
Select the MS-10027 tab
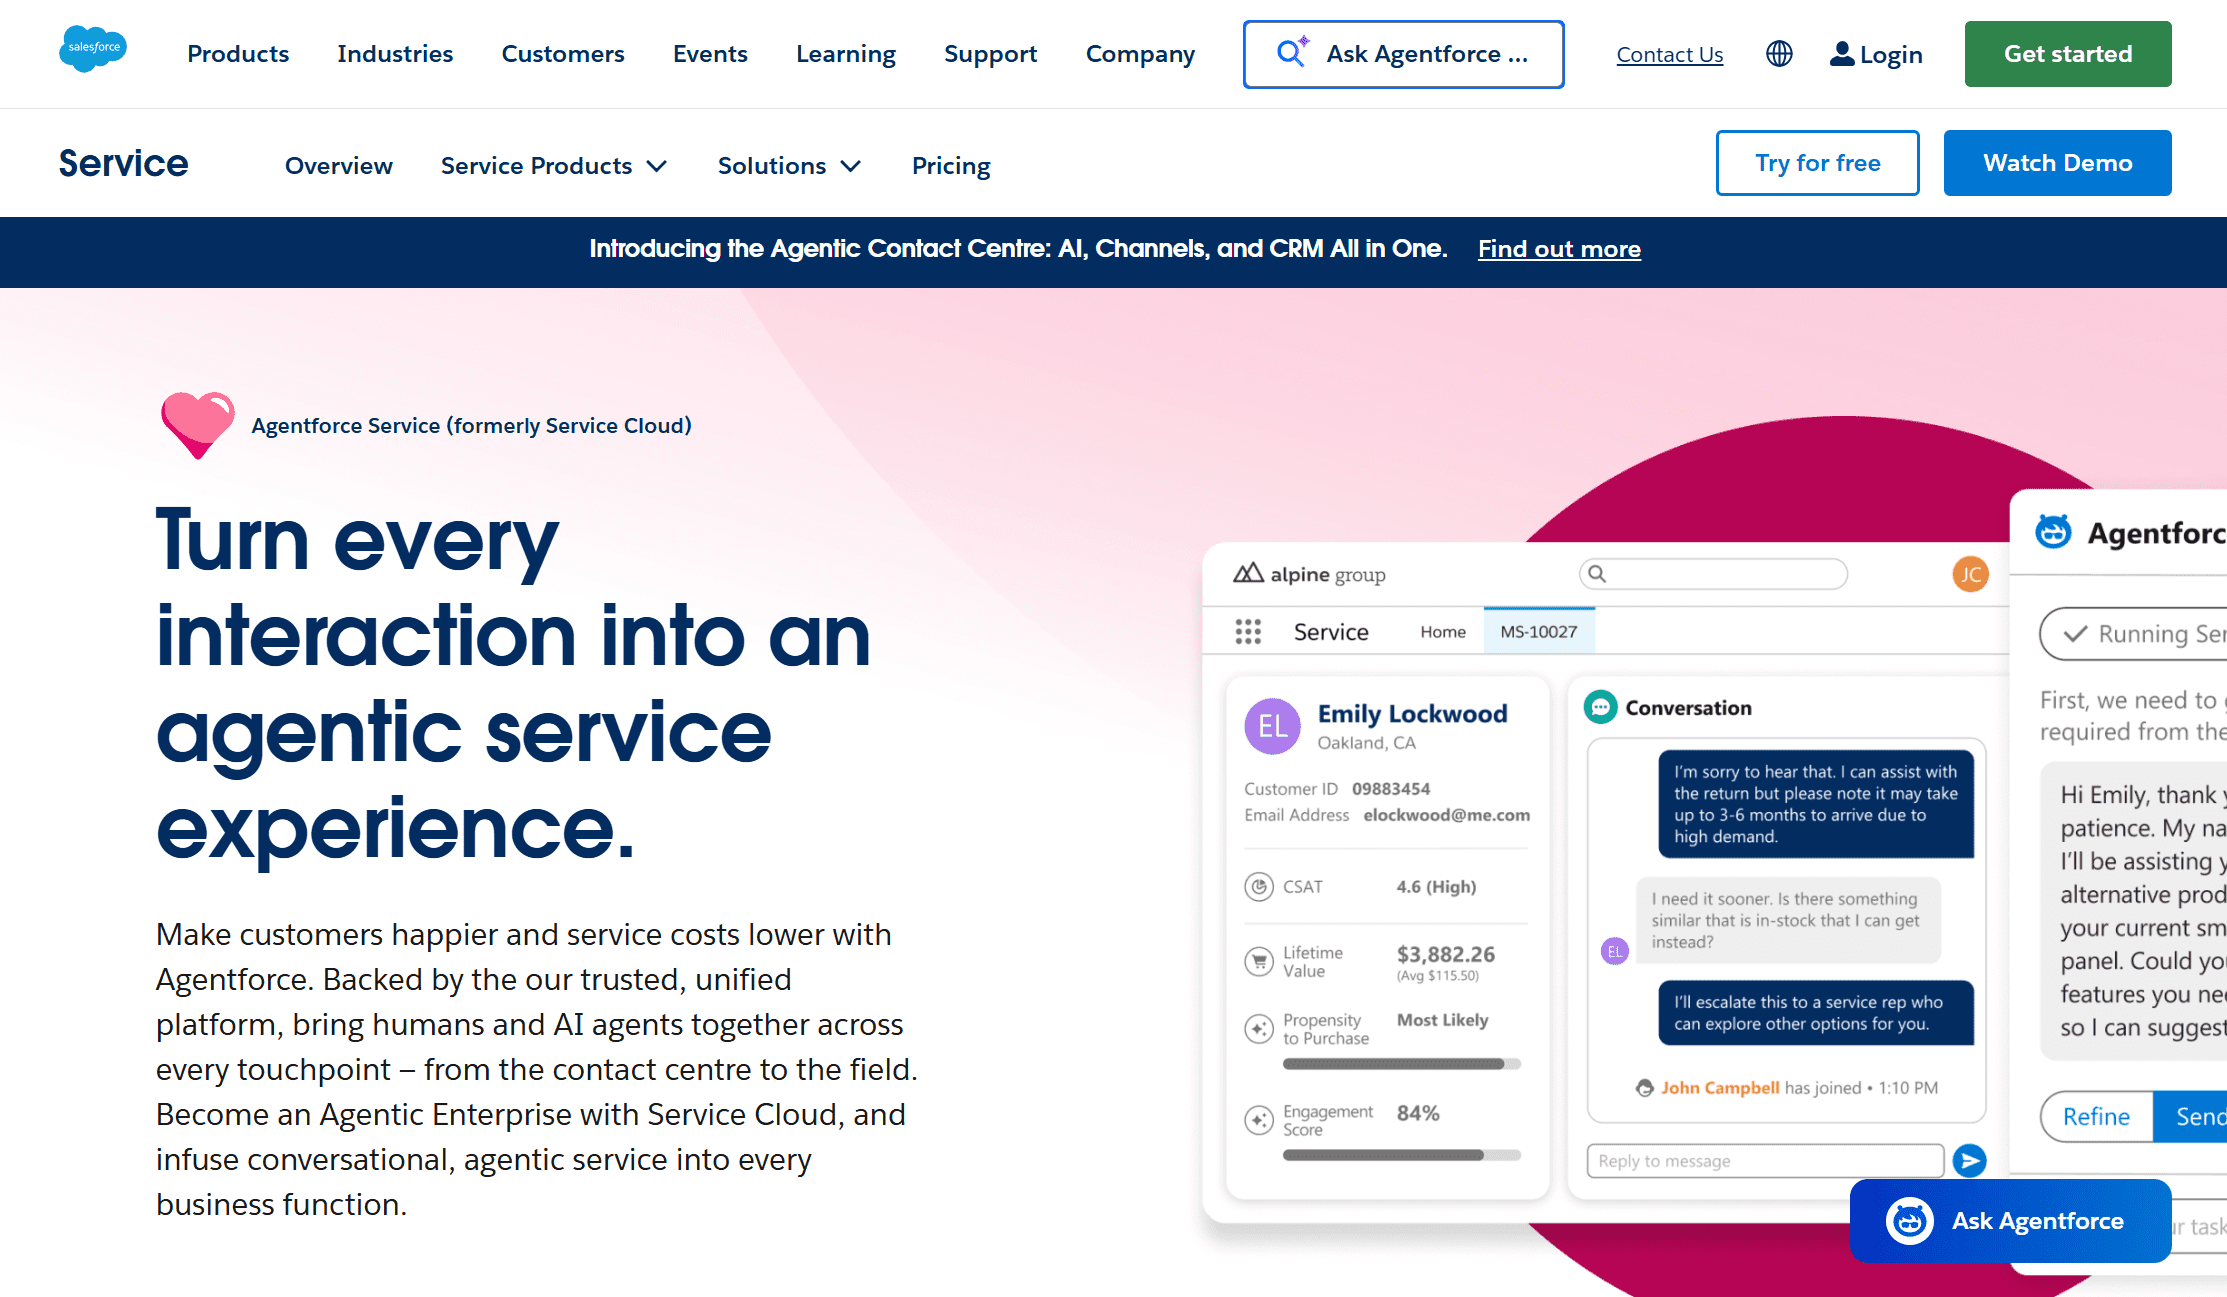1539,632
